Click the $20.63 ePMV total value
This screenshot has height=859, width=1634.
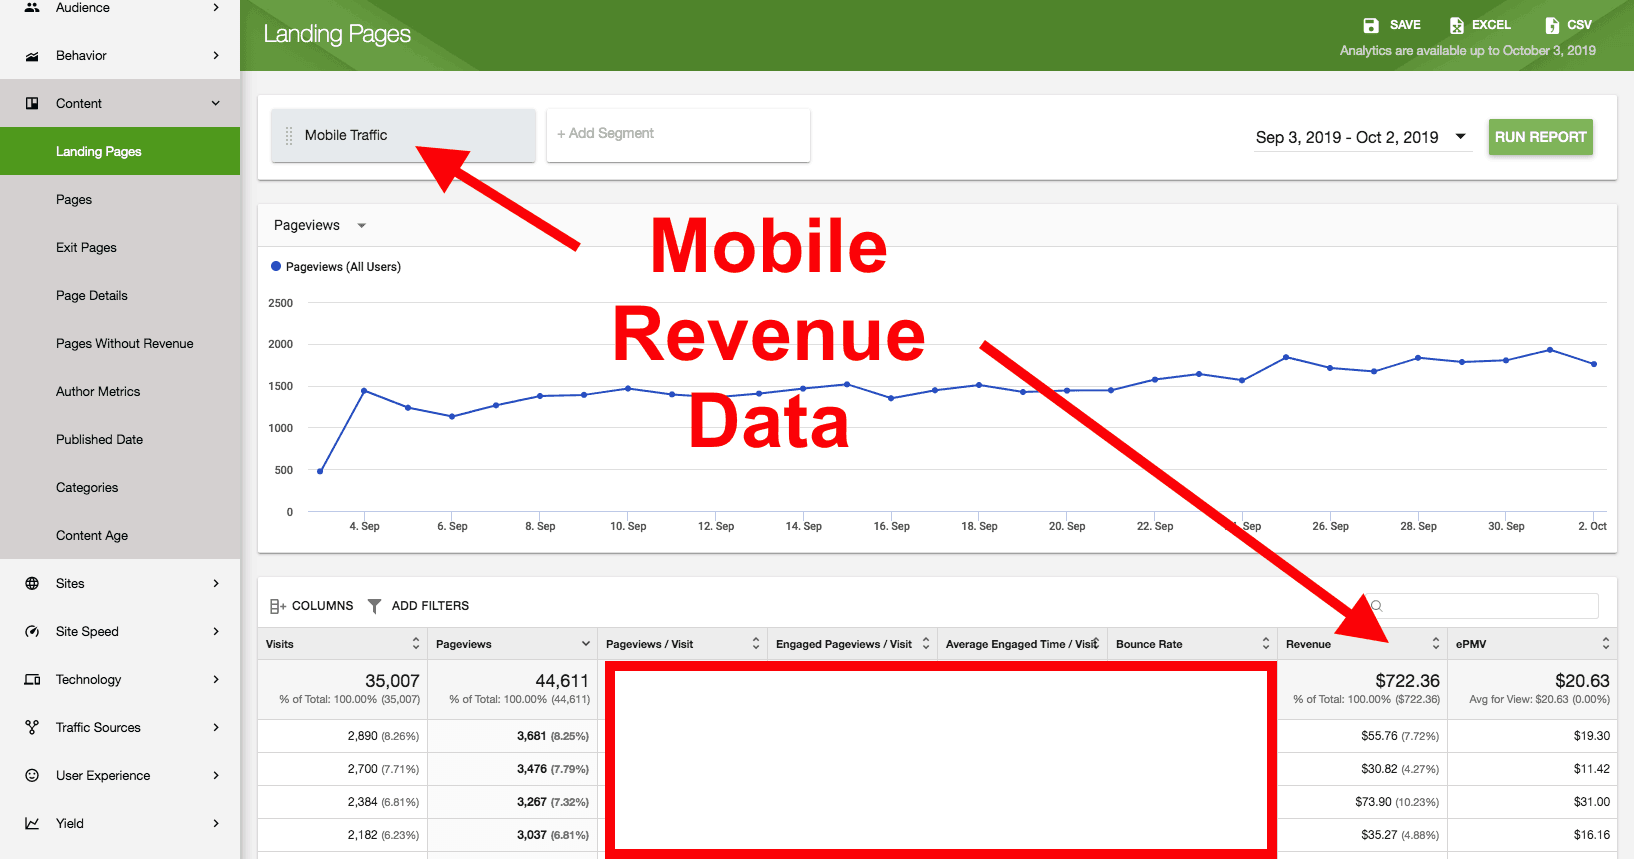[x=1582, y=681]
